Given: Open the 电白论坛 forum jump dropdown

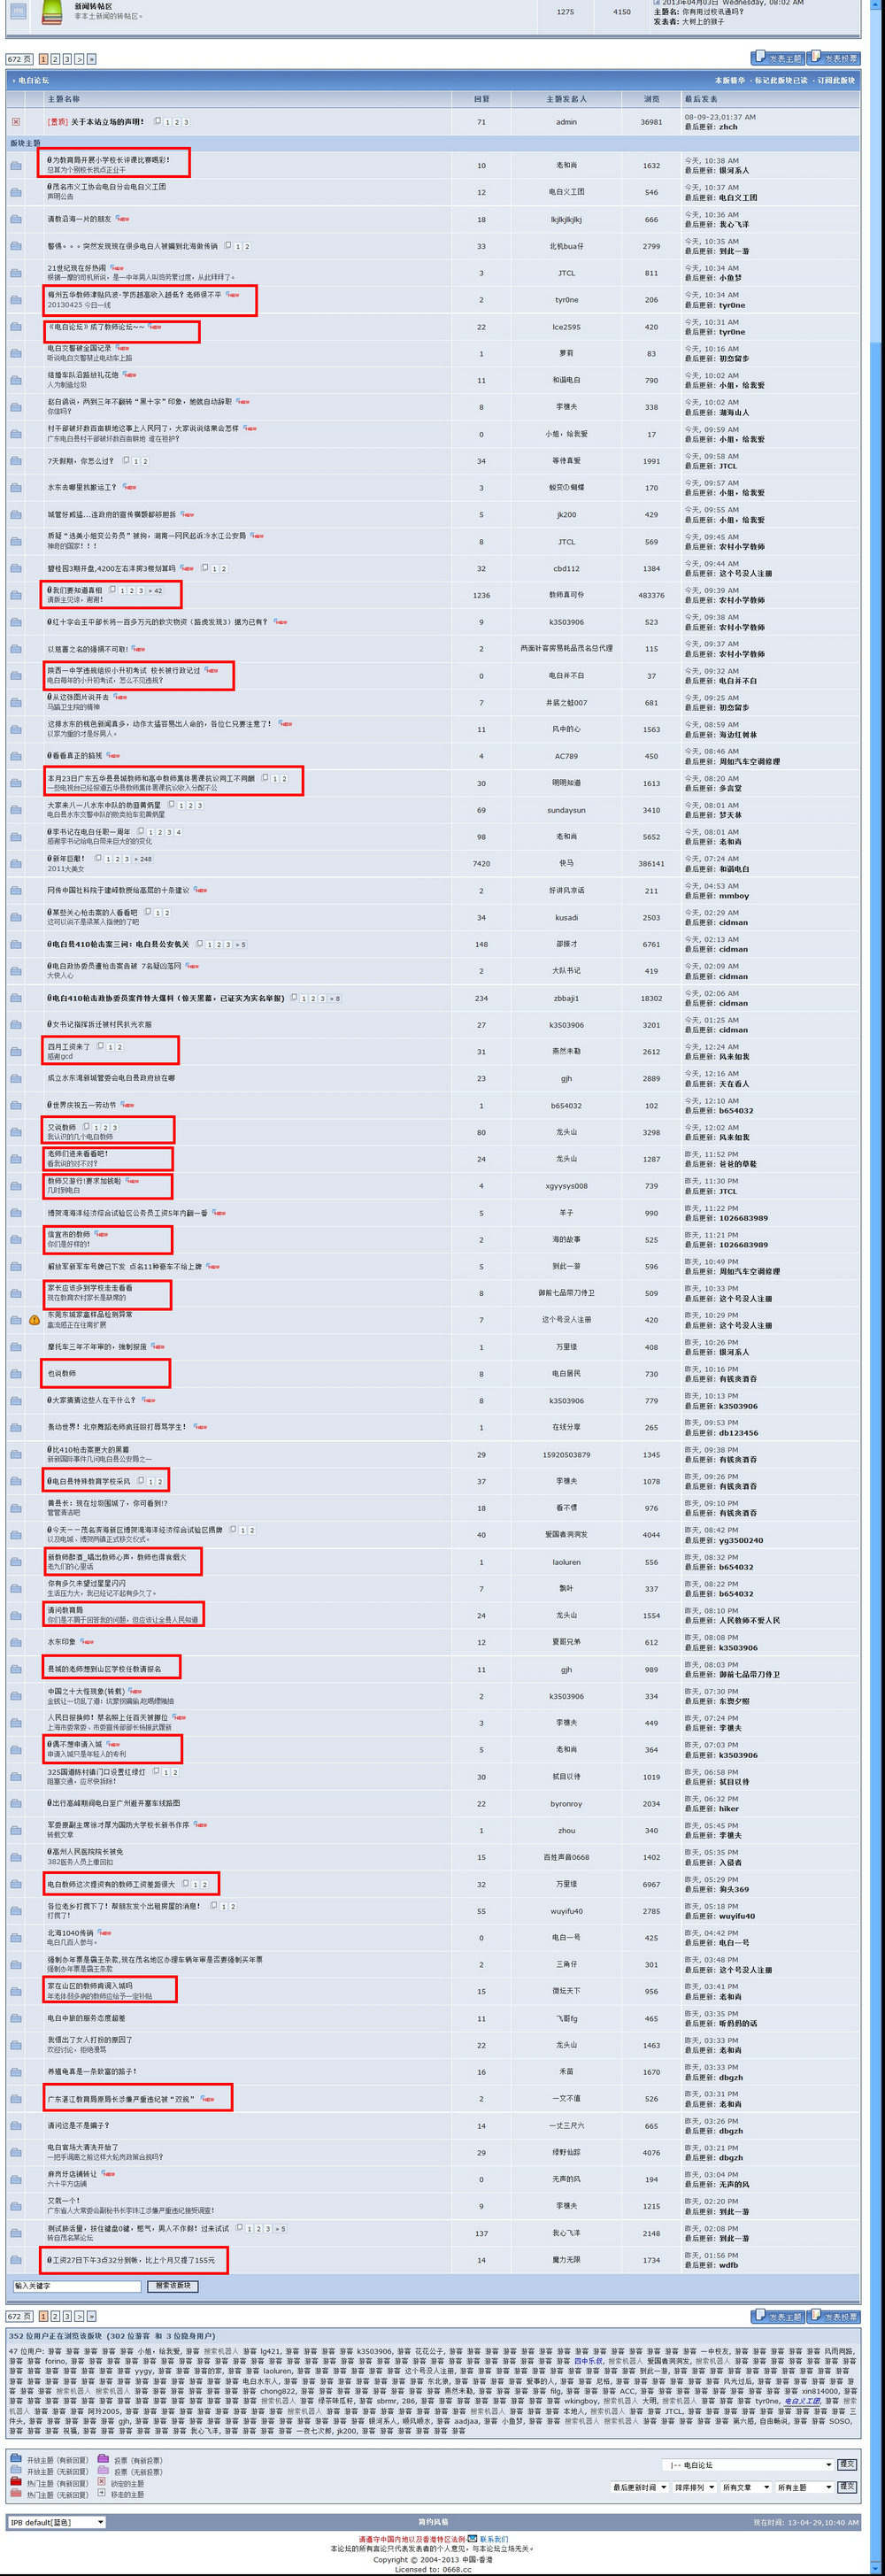Looking at the screenshot, I should tap(747, 2464).
